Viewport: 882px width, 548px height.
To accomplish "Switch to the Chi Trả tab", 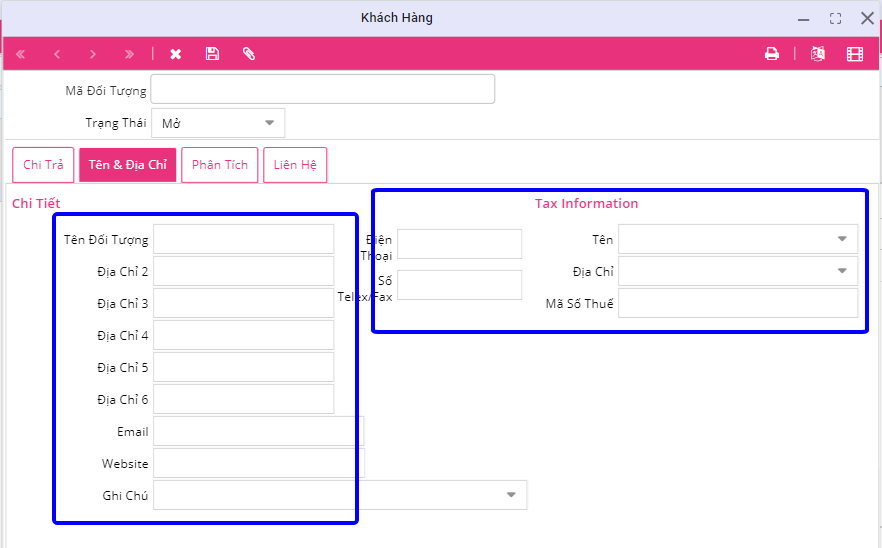I will pyautogui.click(x=43, y=165).
